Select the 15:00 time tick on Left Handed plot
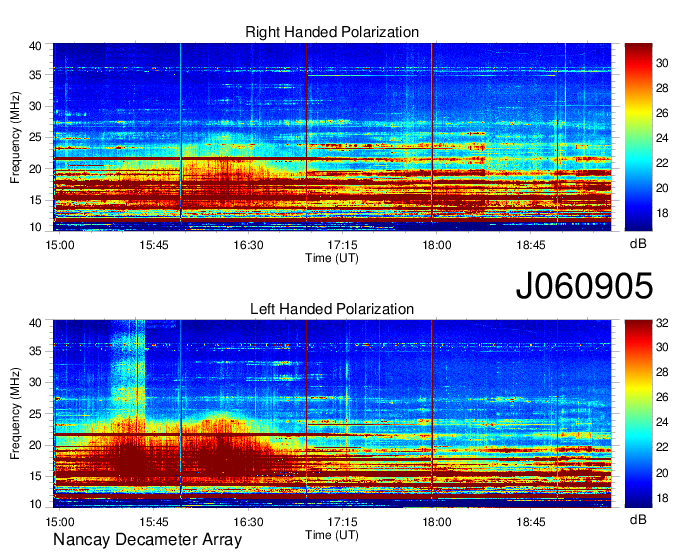 [x=60, y=522]
